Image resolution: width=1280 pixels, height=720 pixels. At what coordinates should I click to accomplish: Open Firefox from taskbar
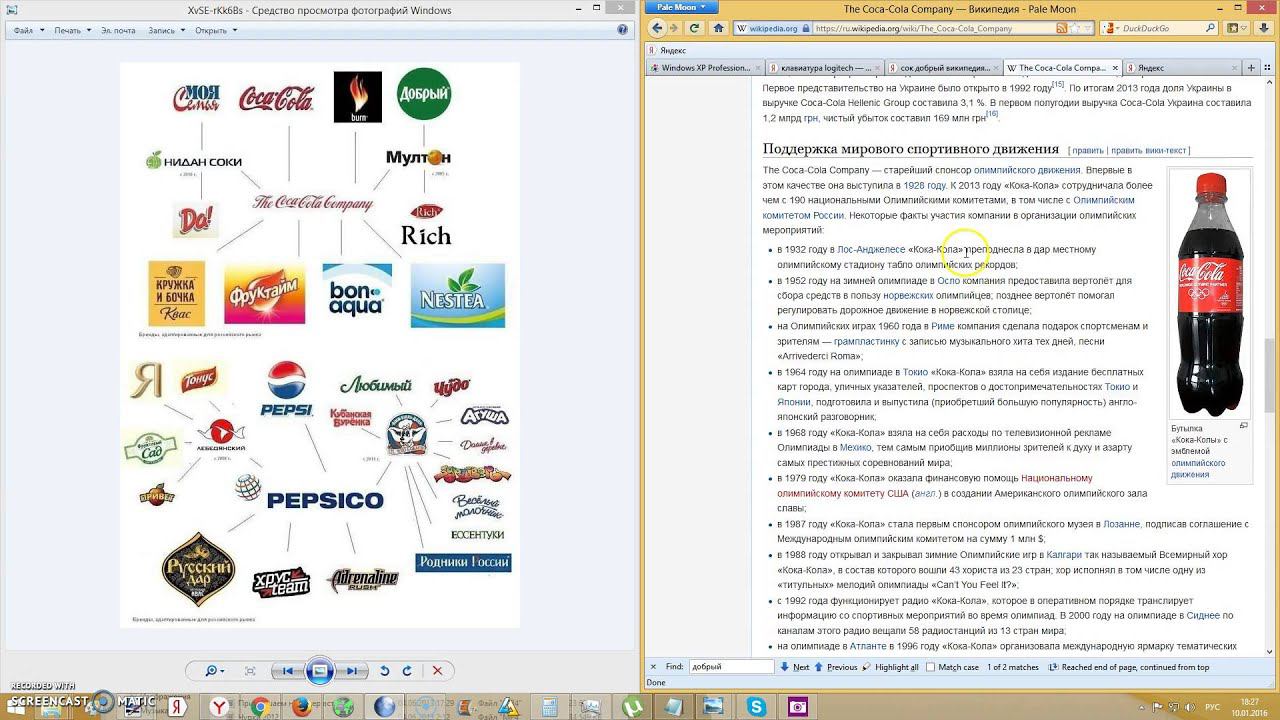coord(301,707)
